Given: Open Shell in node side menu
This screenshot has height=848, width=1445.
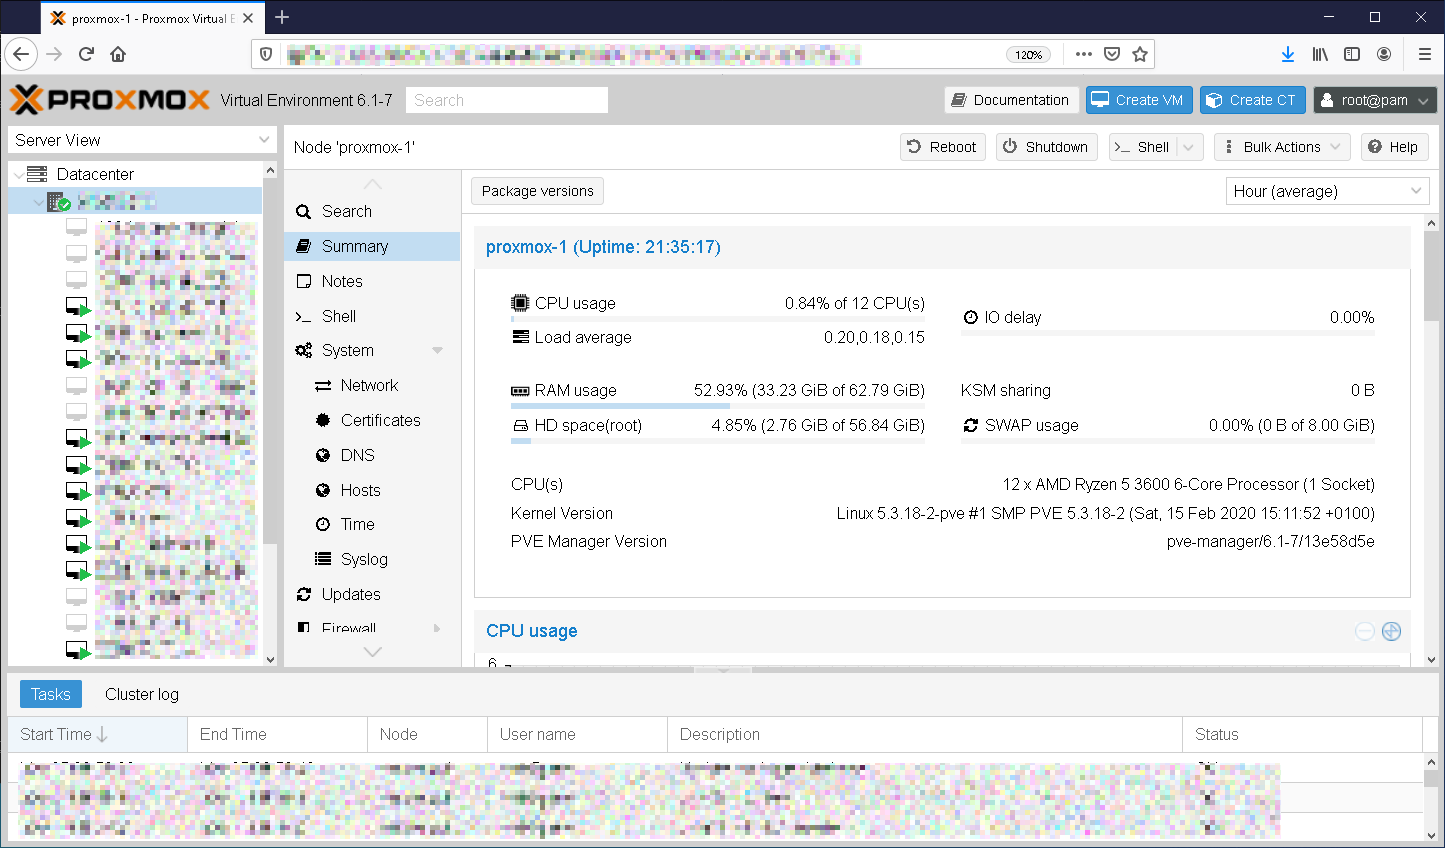Looking at the screenshot, I should point(372,316).
